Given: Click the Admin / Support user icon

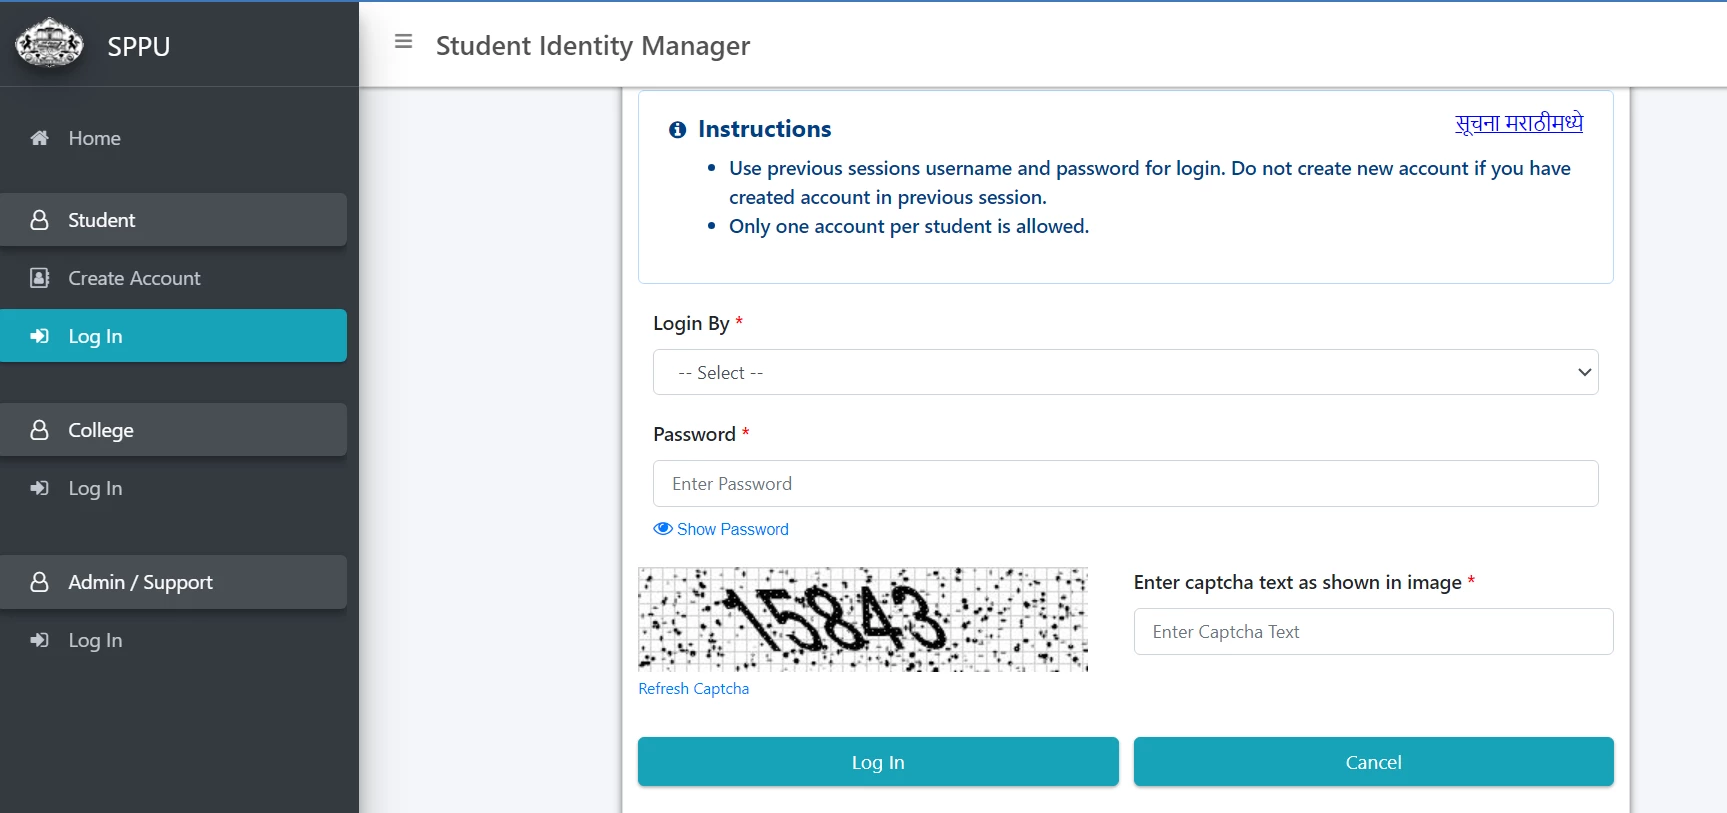Looking at the screenshot, I should tap(40, 582).
